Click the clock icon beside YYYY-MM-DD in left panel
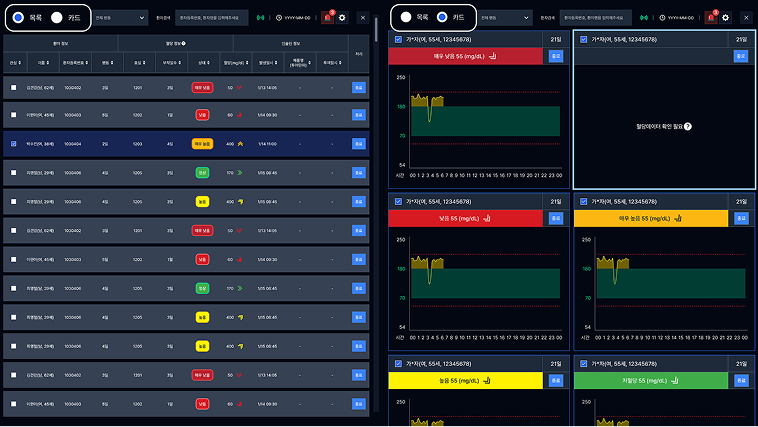This screenshot has height=427, width=758. tap(278, 18)
